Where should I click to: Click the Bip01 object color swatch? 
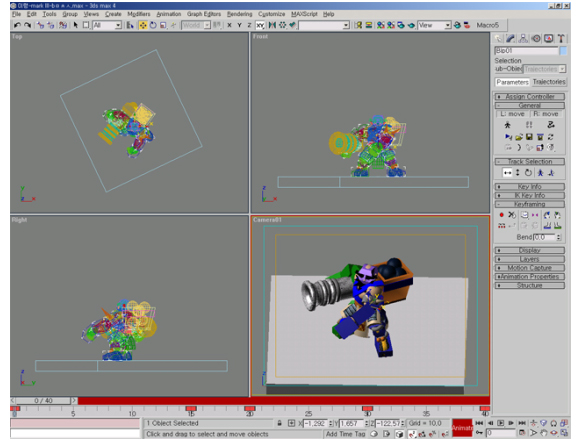[x=563, y=51]
